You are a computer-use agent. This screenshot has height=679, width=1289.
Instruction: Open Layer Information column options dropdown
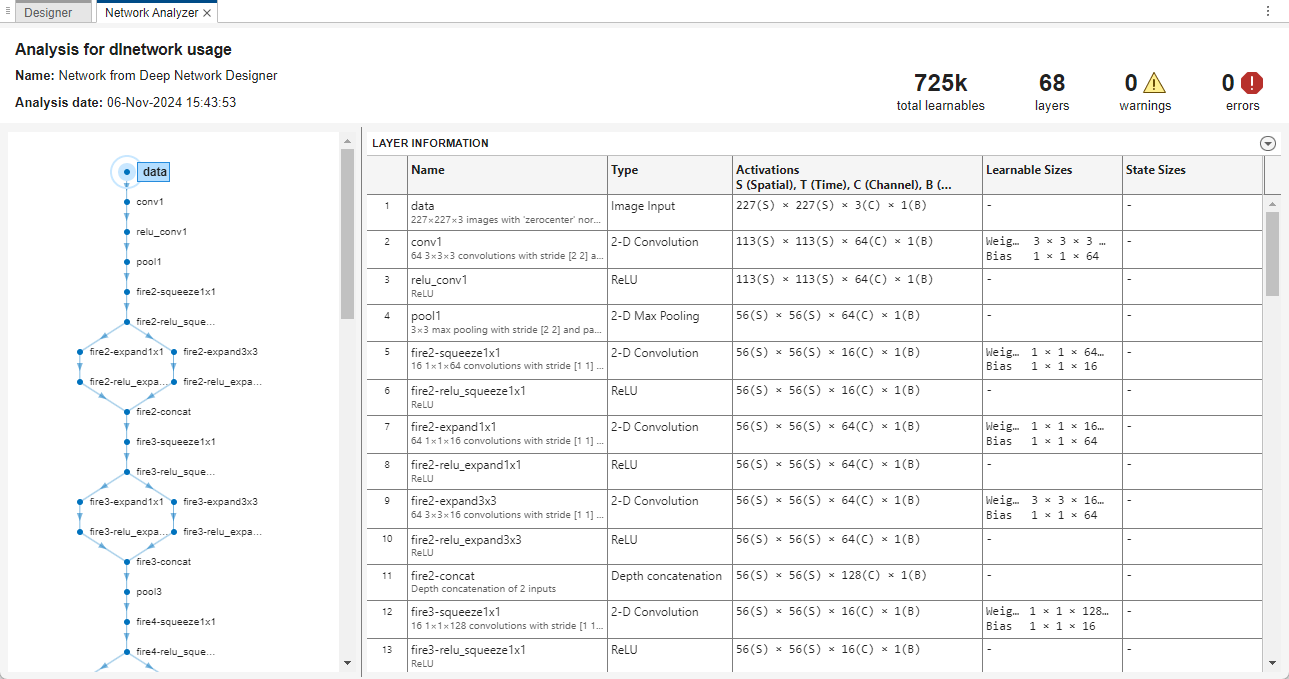coord(1268,143)
